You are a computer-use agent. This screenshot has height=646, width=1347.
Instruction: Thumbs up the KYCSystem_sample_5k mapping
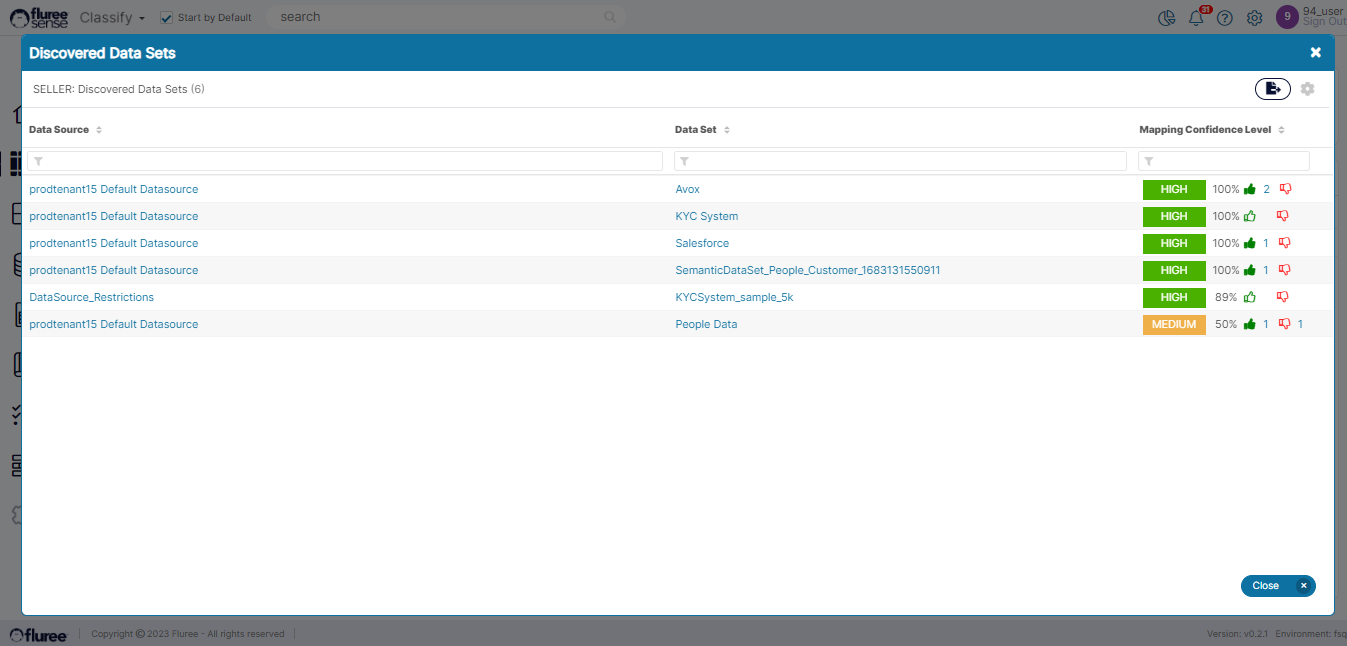1249,297
